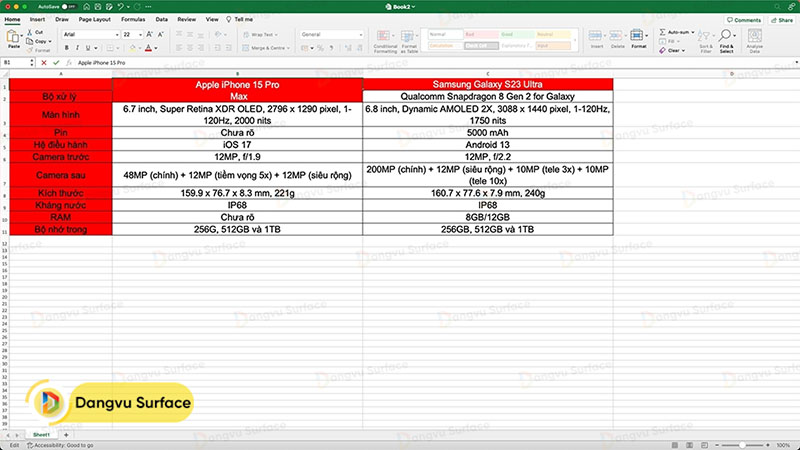
Task: Toggle bold formatting
Action: pyautogui.click(x=67, y=47)
